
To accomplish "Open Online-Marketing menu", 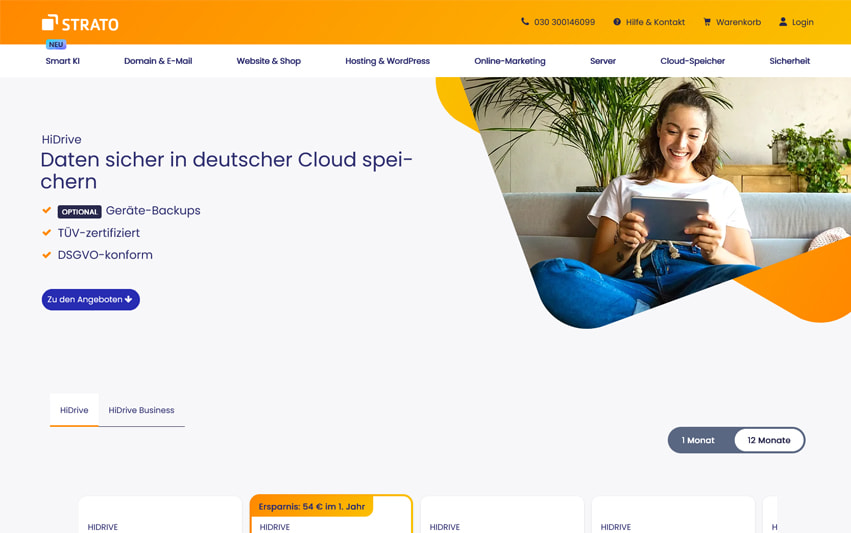I will [x=510, y=61].
